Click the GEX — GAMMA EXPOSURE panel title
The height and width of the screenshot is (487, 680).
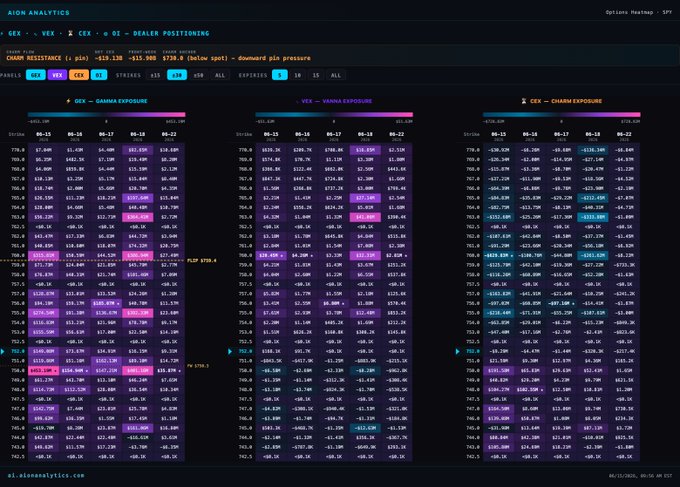[x=111, y=101]
